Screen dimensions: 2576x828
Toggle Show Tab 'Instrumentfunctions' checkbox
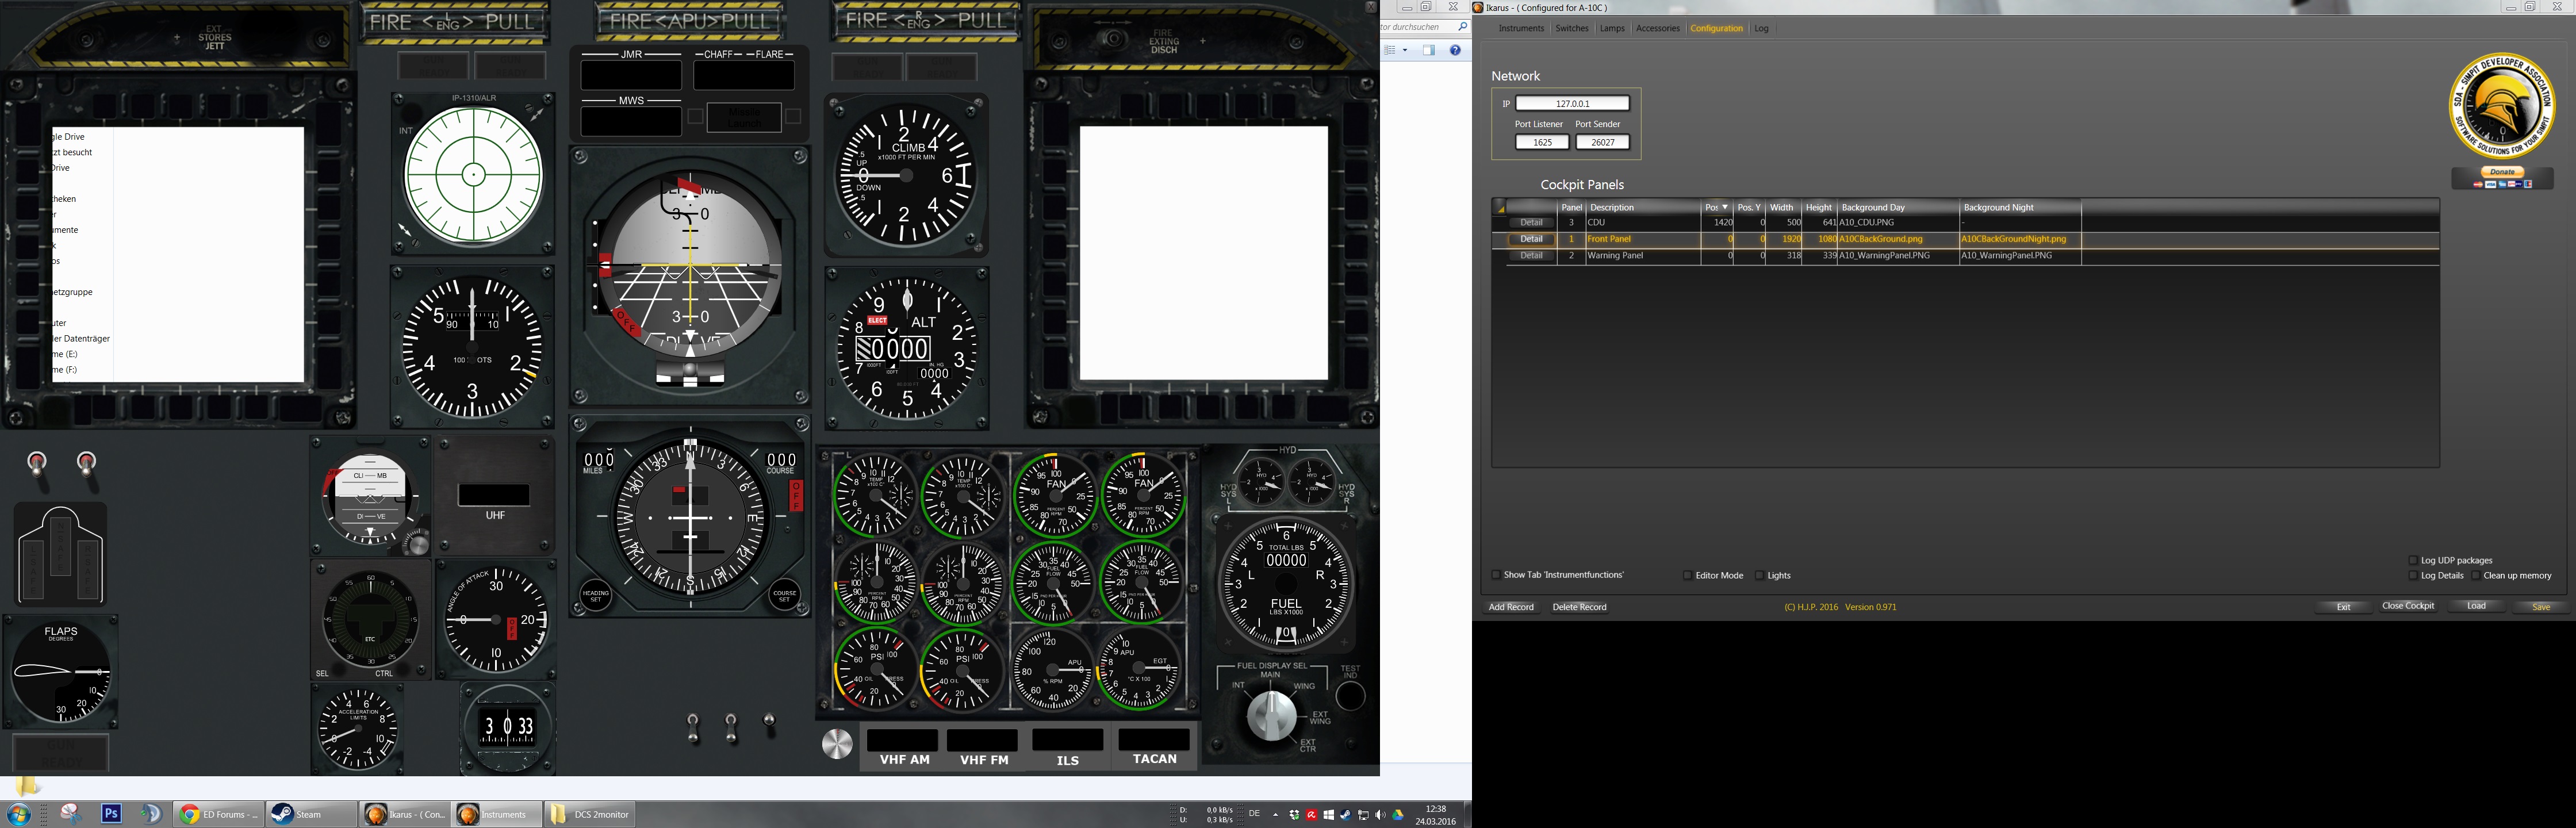(x=1496, y=575)
